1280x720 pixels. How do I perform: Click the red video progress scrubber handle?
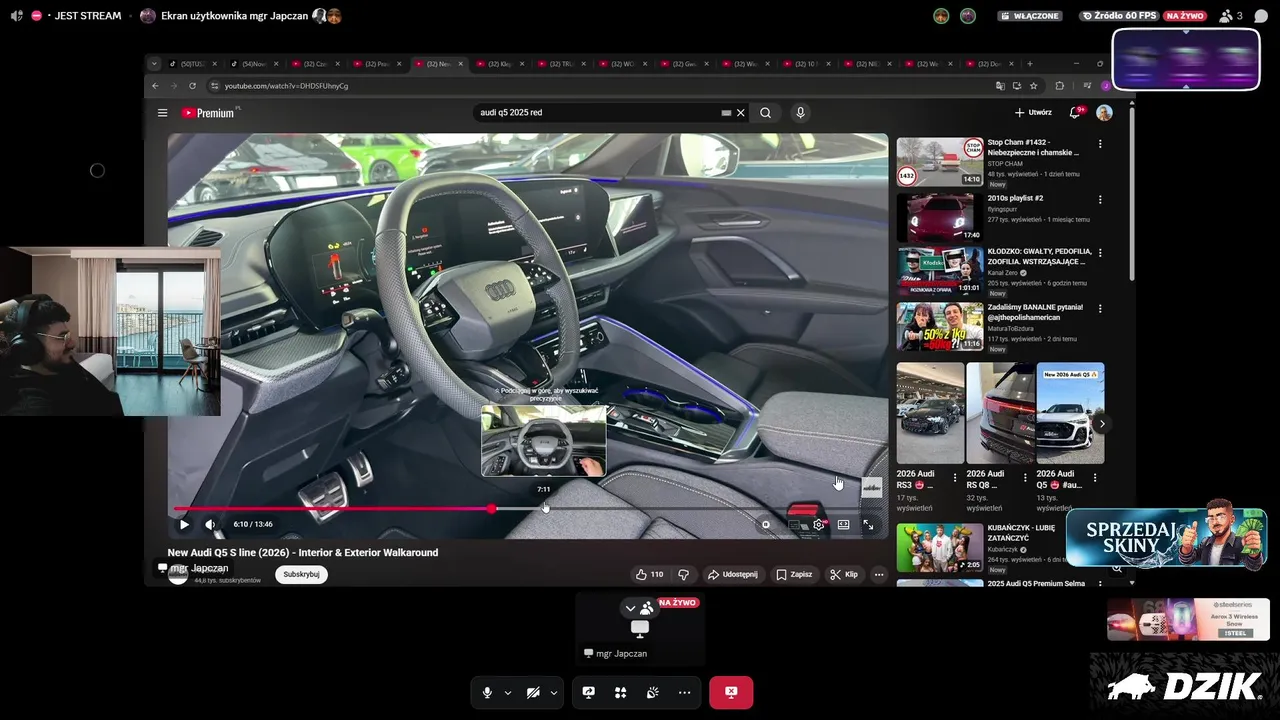[x=492, y=509]
